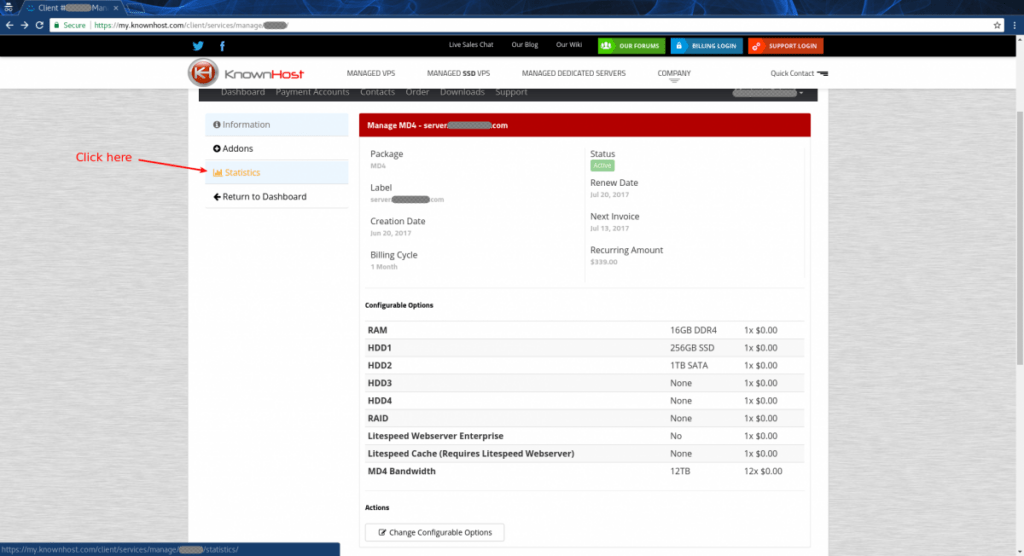Screen dimensions: 1024x556
Task: Click the Manage MD4 header title
Action: pyautogui.click(x=437, y=125)
